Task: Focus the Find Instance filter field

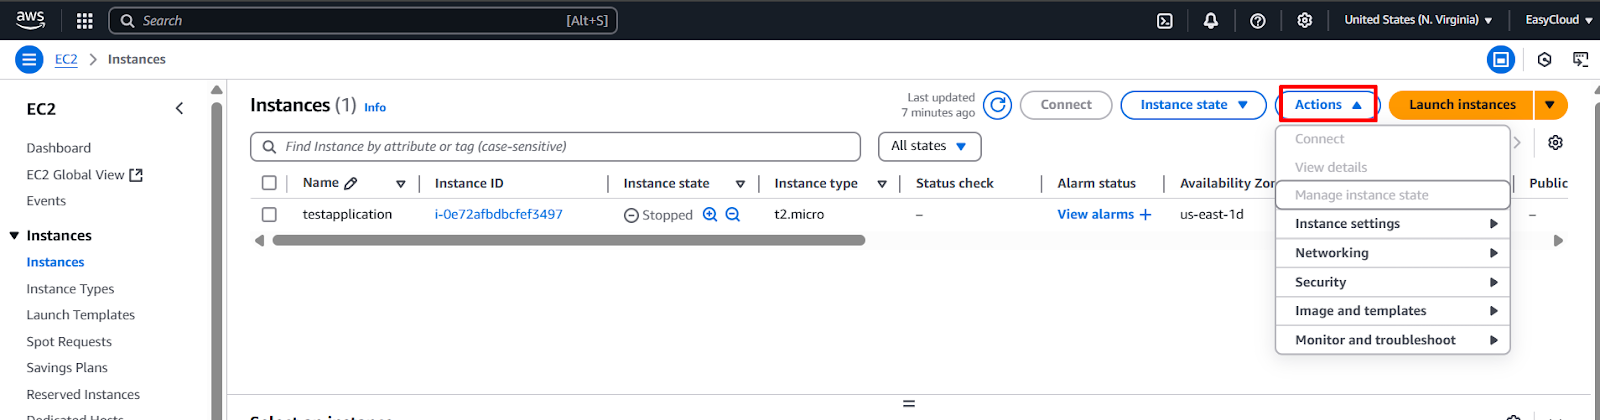Action: pyautogui.click(x=555, y=146)
